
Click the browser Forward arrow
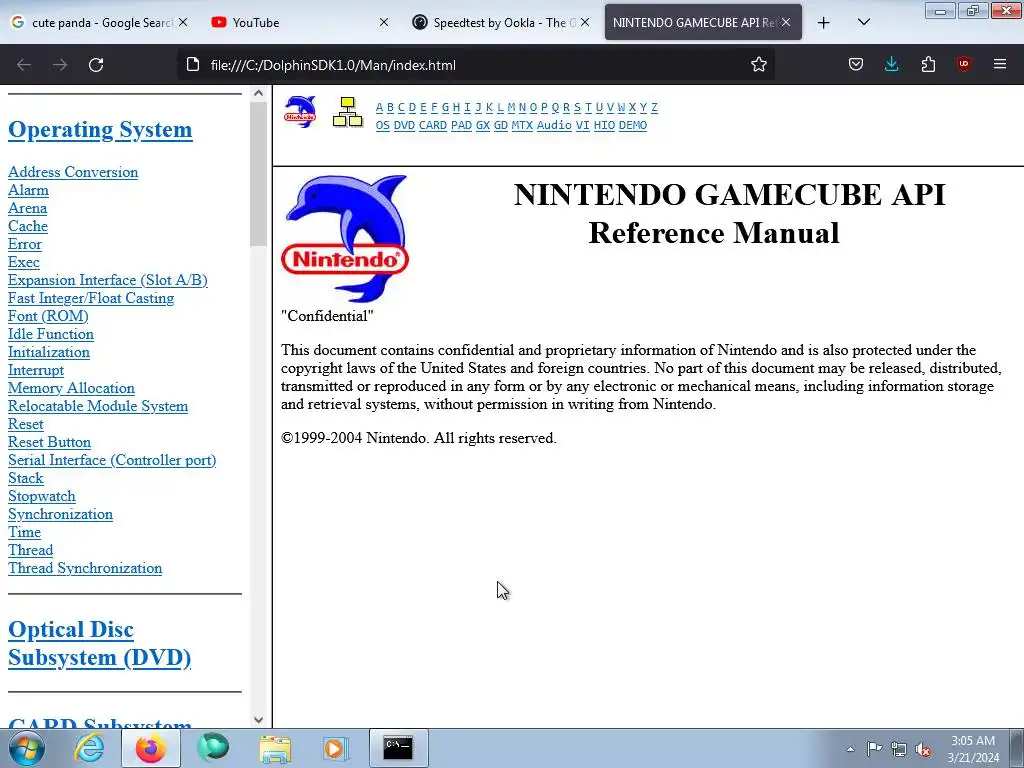[60, 65]
